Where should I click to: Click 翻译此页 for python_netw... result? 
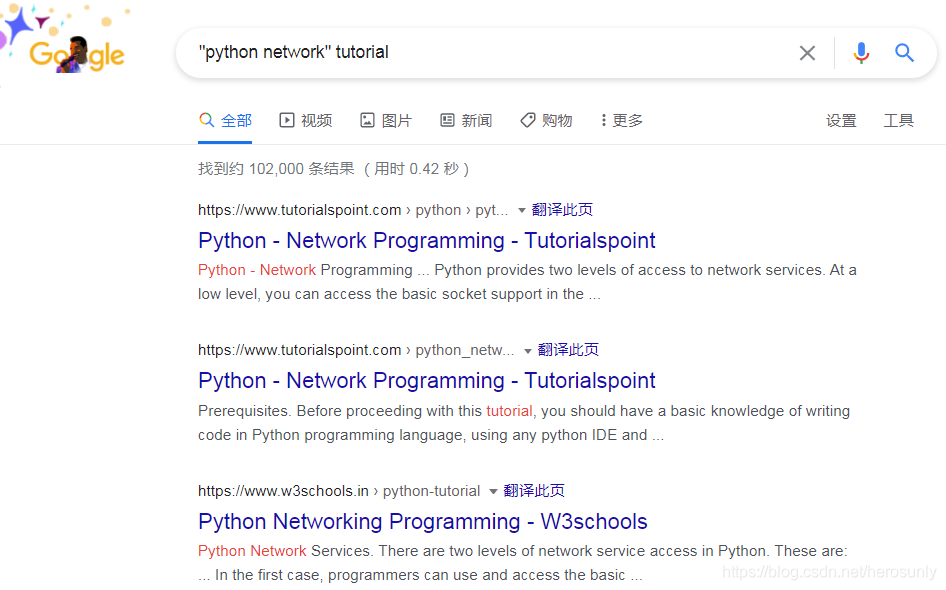[x=568, y=350]
